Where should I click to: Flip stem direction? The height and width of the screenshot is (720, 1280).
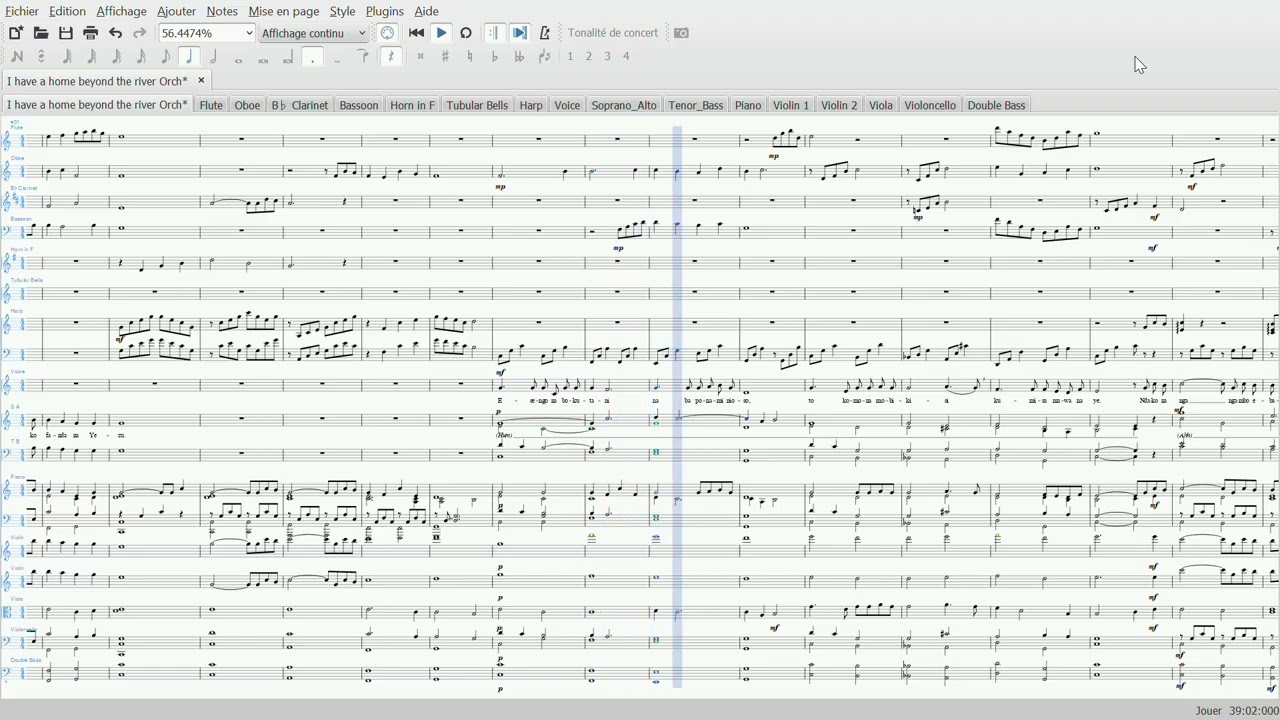pos(544,57)
